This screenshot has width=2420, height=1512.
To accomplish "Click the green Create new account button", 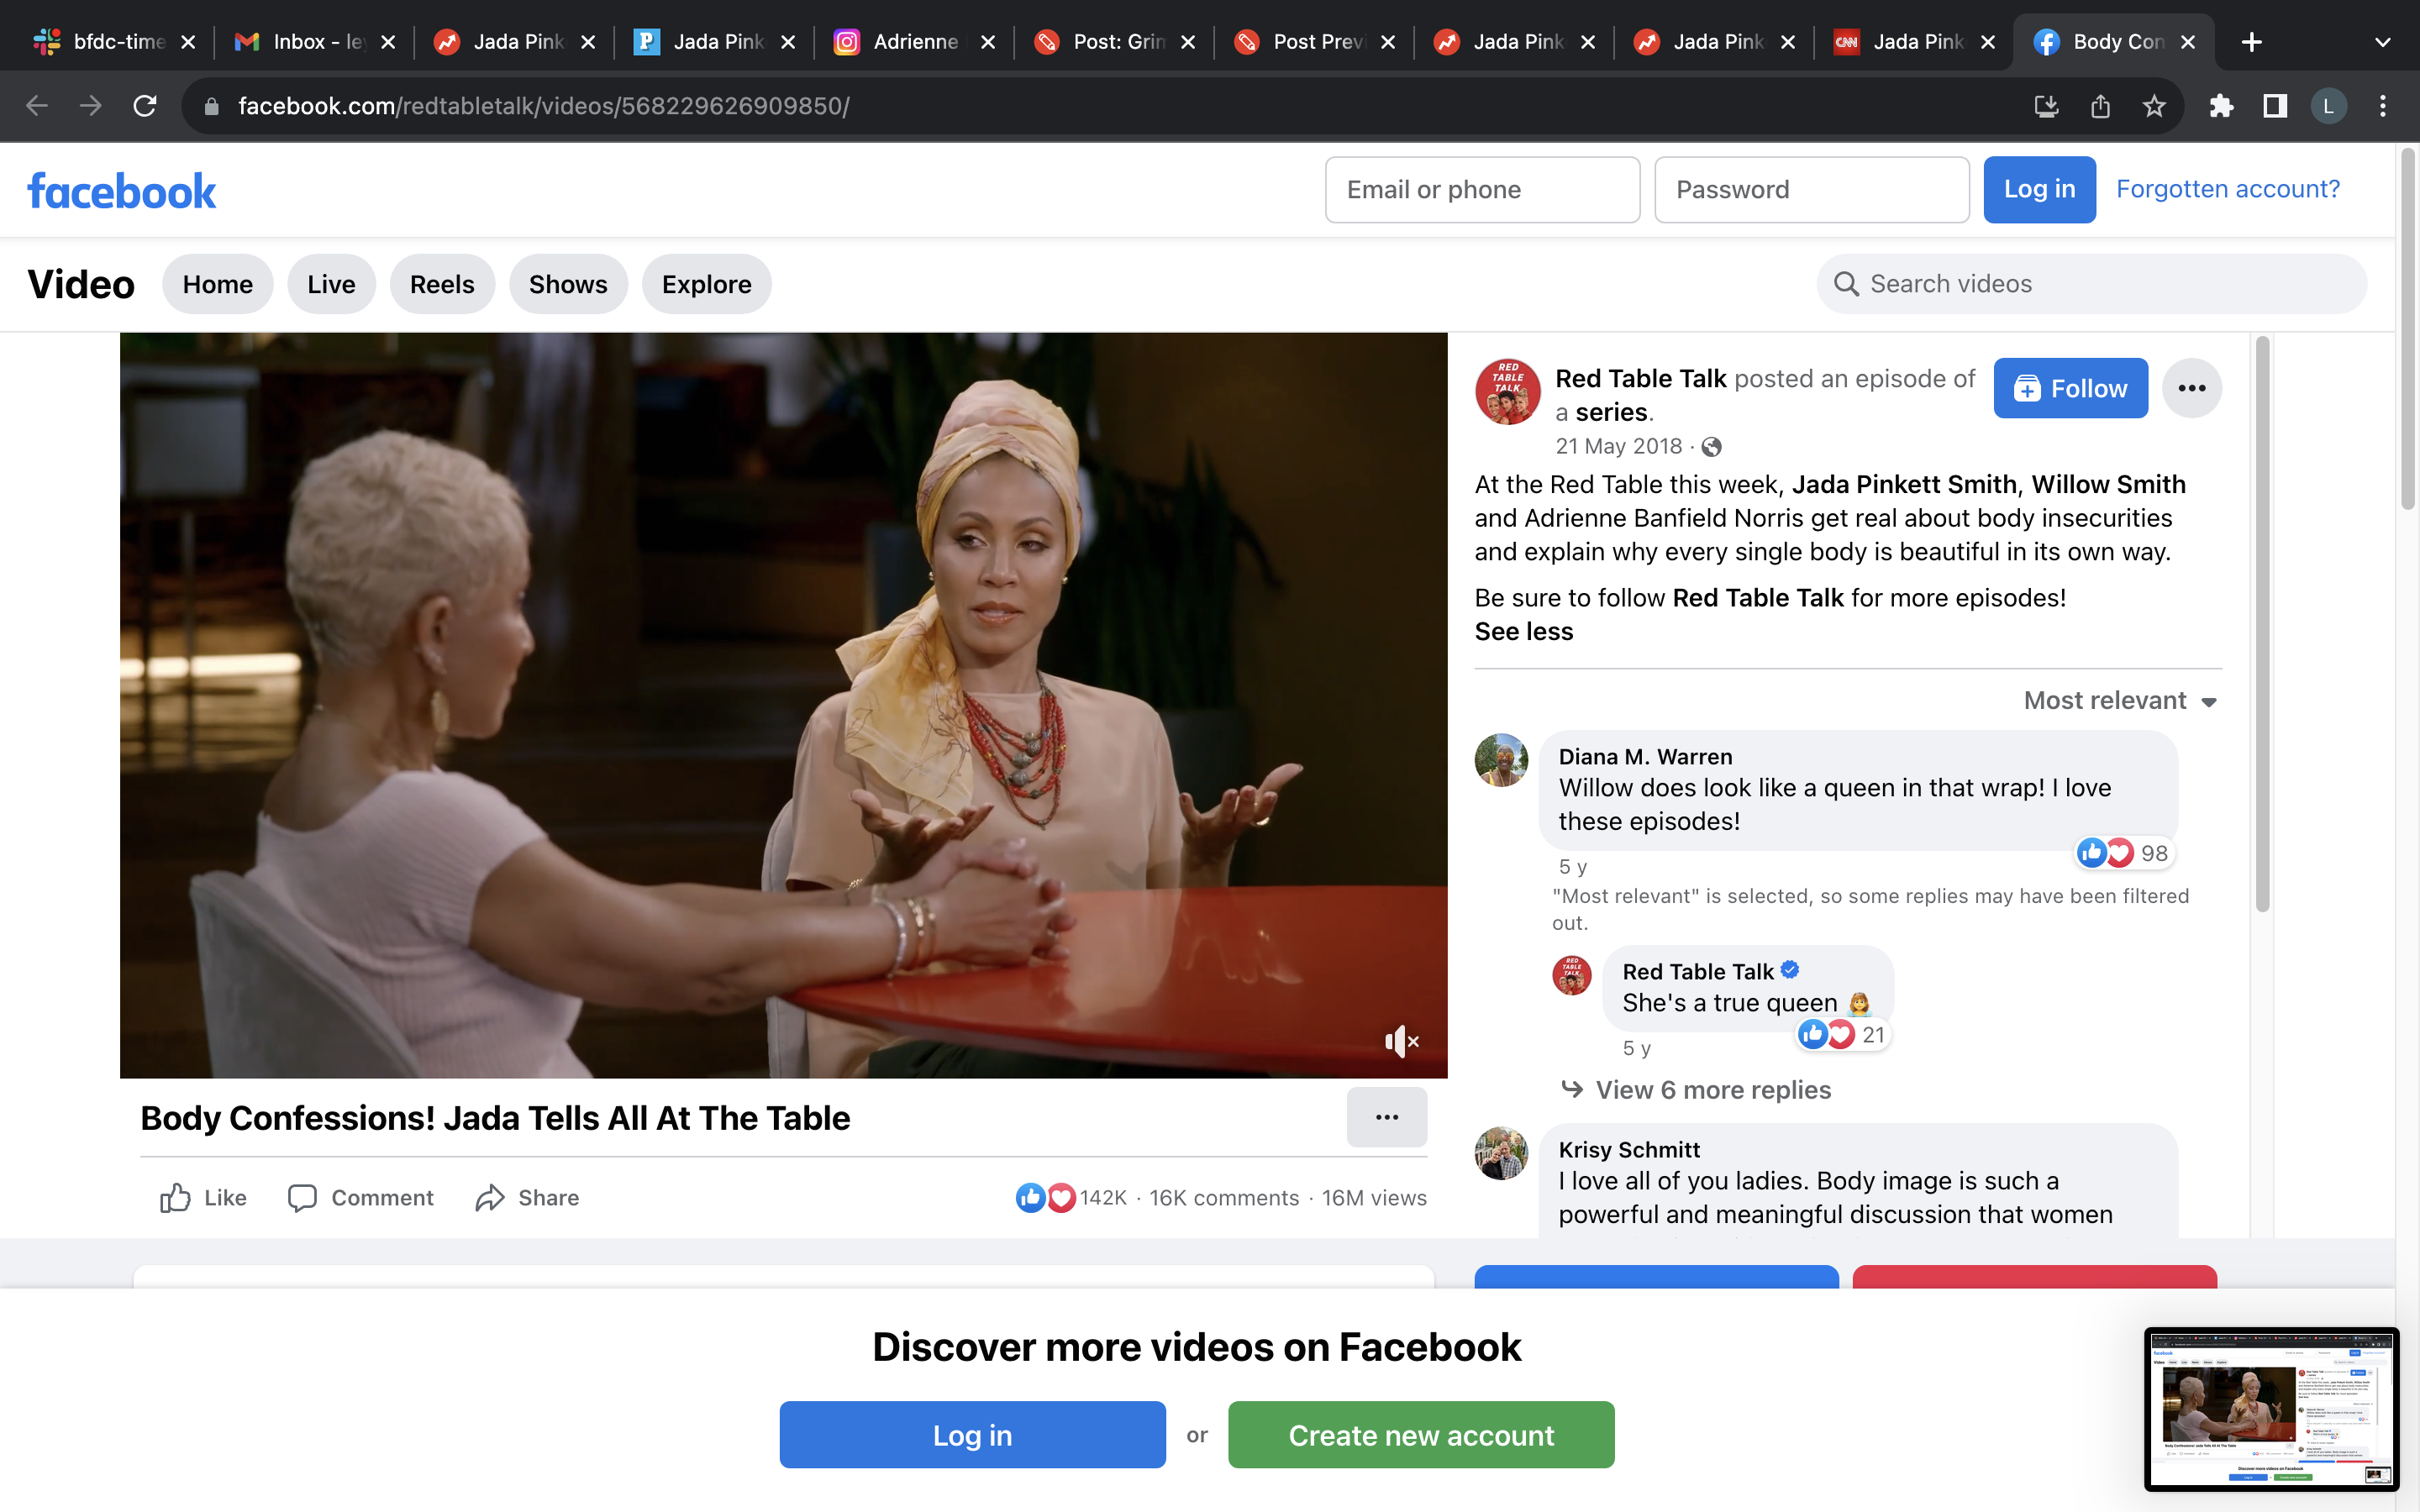I will [1420, 1434].
